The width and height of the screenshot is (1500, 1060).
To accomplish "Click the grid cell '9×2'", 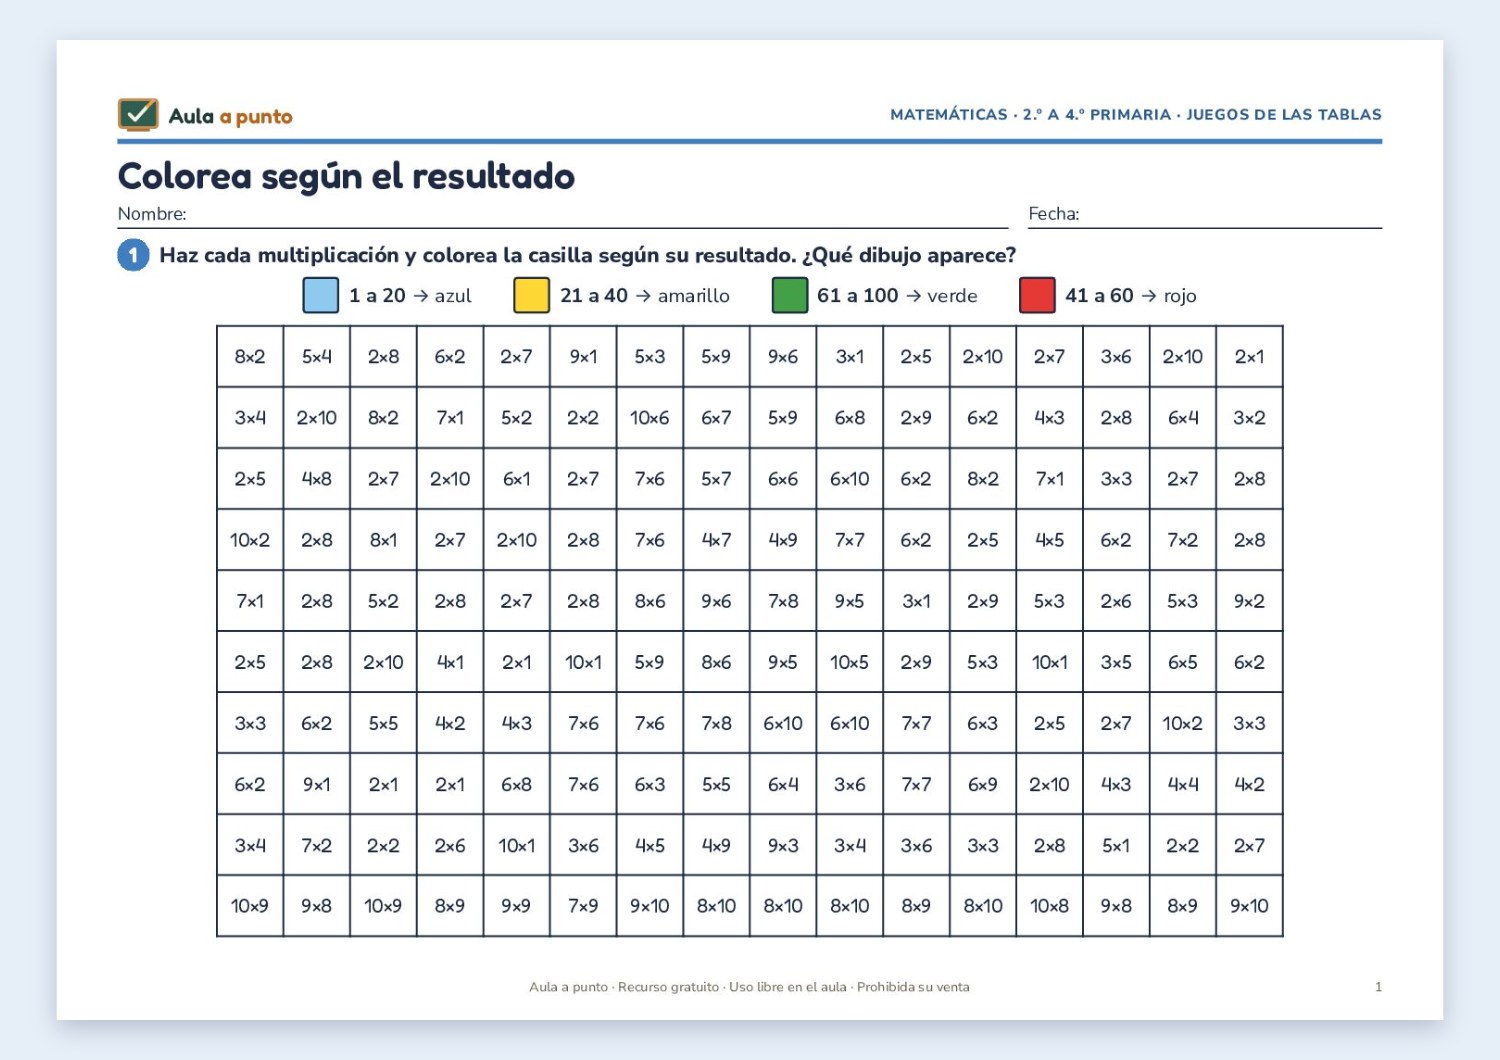I will pos(1249,601).
